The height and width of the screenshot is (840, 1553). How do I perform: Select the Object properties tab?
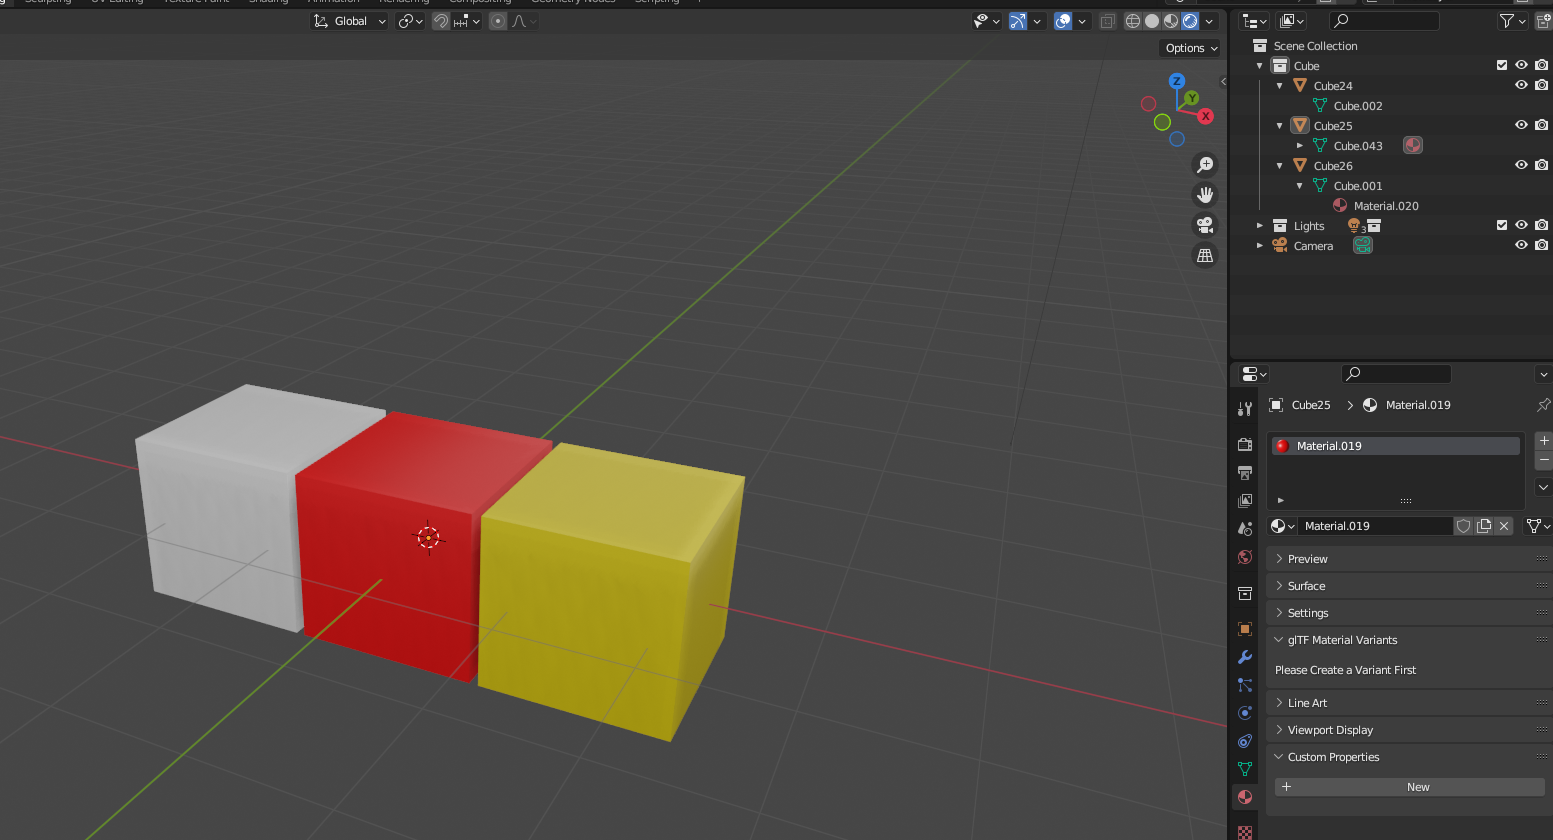[1244, 628]
